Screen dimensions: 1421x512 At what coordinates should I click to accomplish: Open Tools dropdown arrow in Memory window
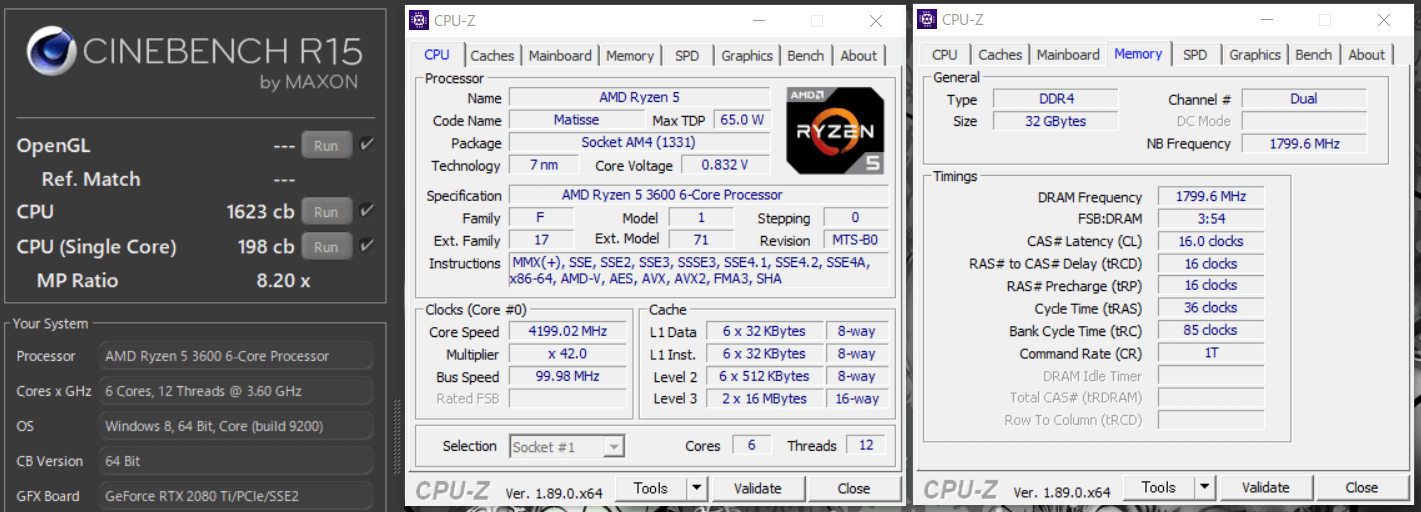(1205, 487)
